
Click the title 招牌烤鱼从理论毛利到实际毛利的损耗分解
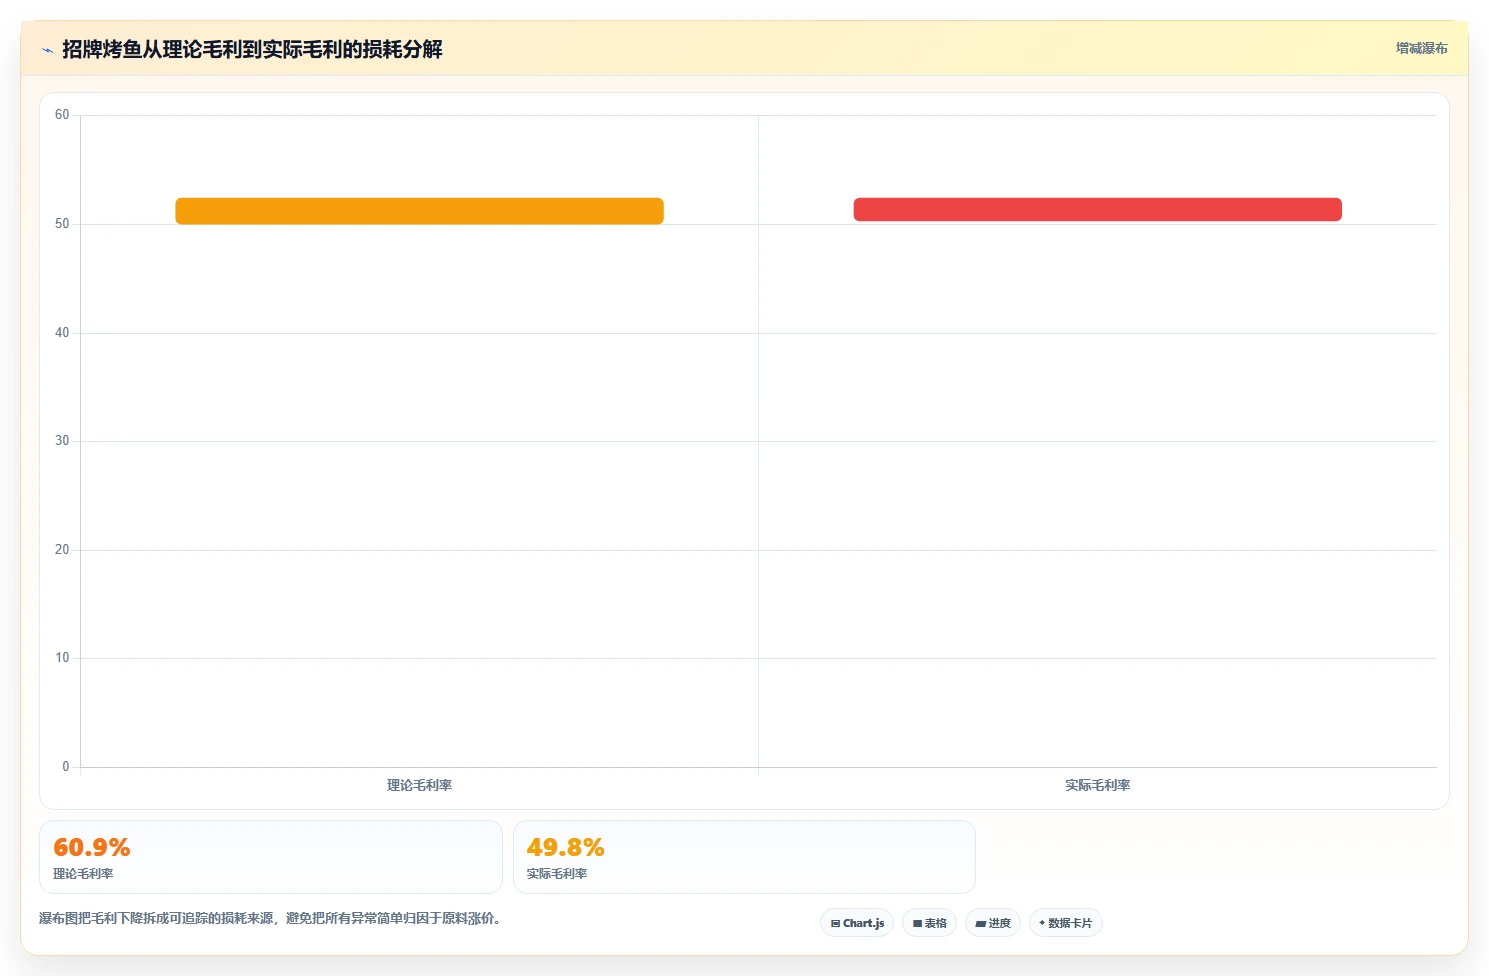tap(252, 49)
